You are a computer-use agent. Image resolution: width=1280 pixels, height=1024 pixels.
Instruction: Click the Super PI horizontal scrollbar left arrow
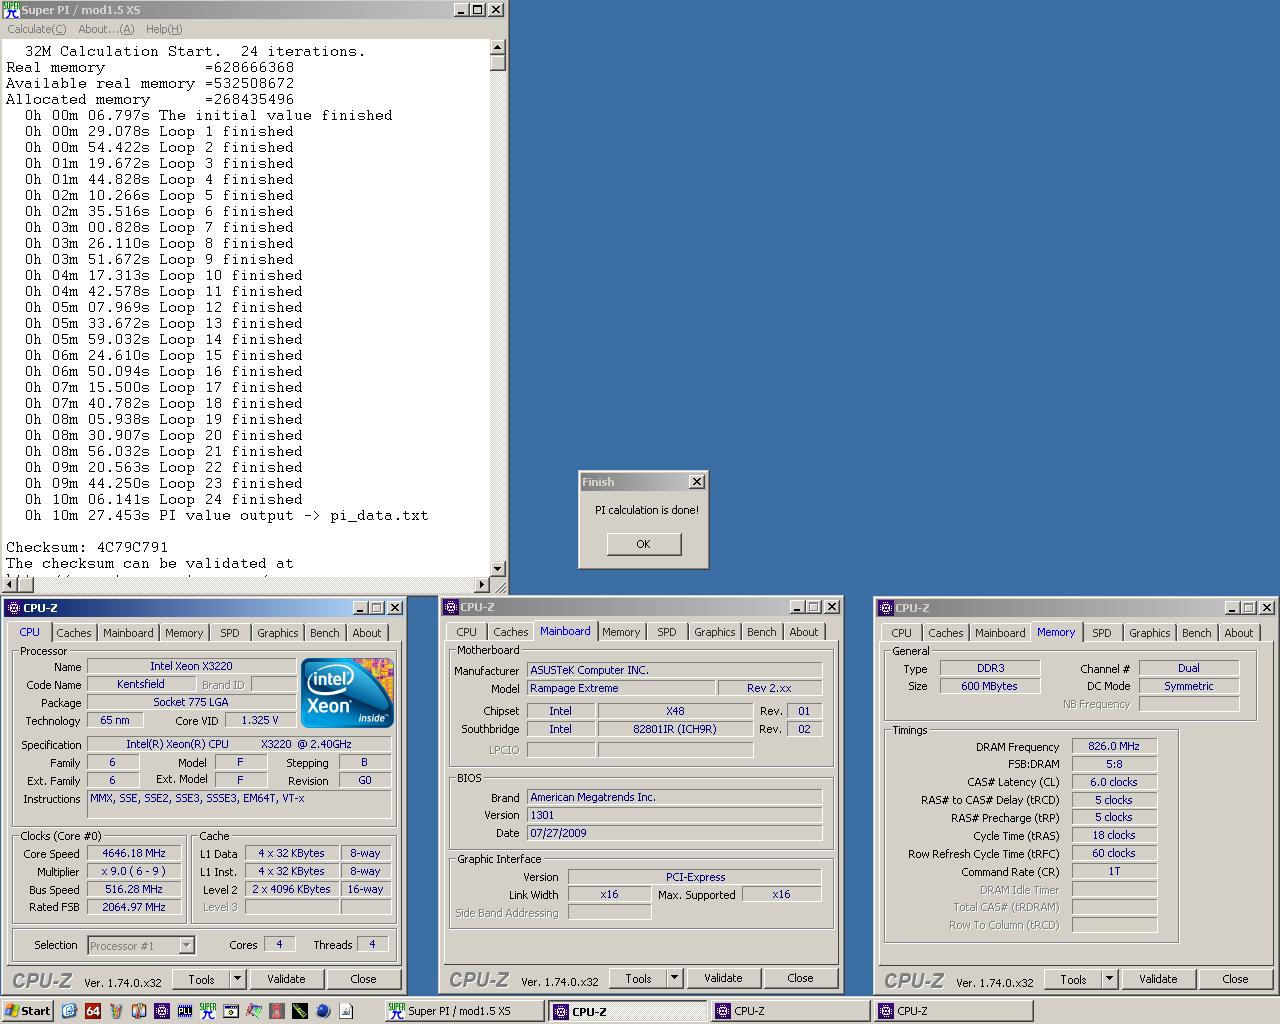9,585
